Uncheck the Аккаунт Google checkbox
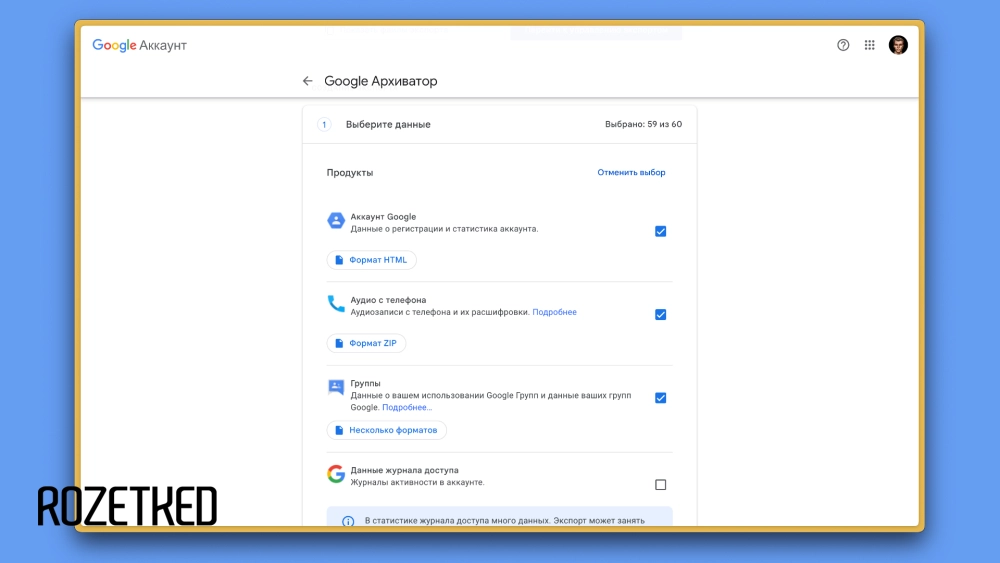The height and width of the screenshot is (563, 1000). coord(660,231)
